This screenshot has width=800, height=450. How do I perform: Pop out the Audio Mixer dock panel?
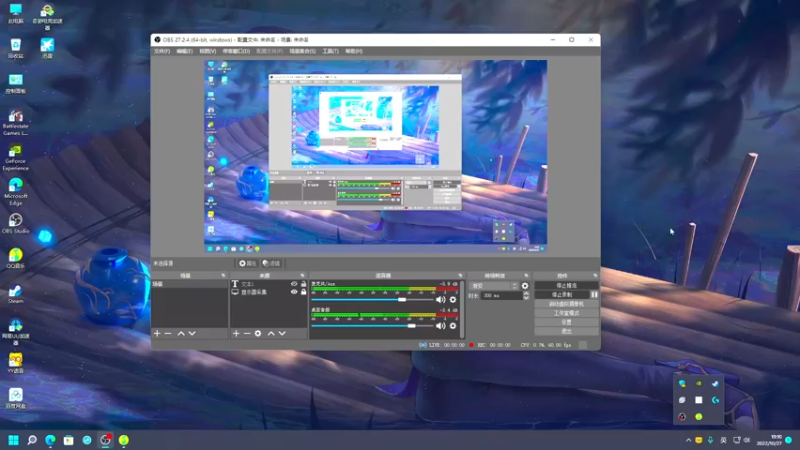coord(460,276)
